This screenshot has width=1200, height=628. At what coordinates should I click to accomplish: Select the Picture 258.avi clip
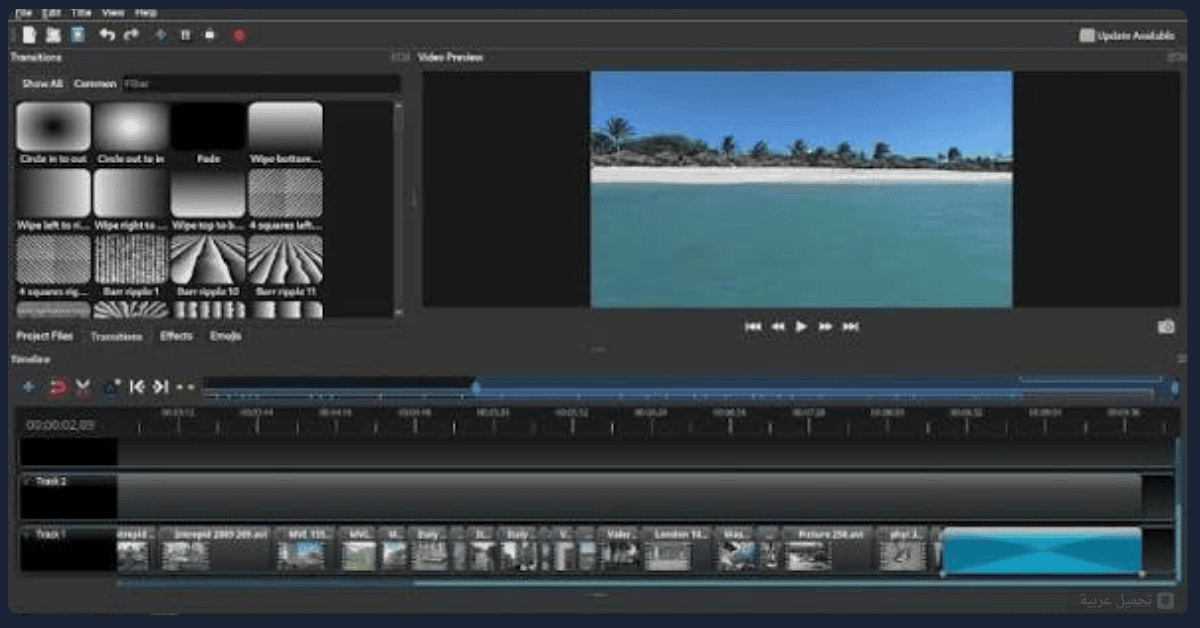point(828,549)
